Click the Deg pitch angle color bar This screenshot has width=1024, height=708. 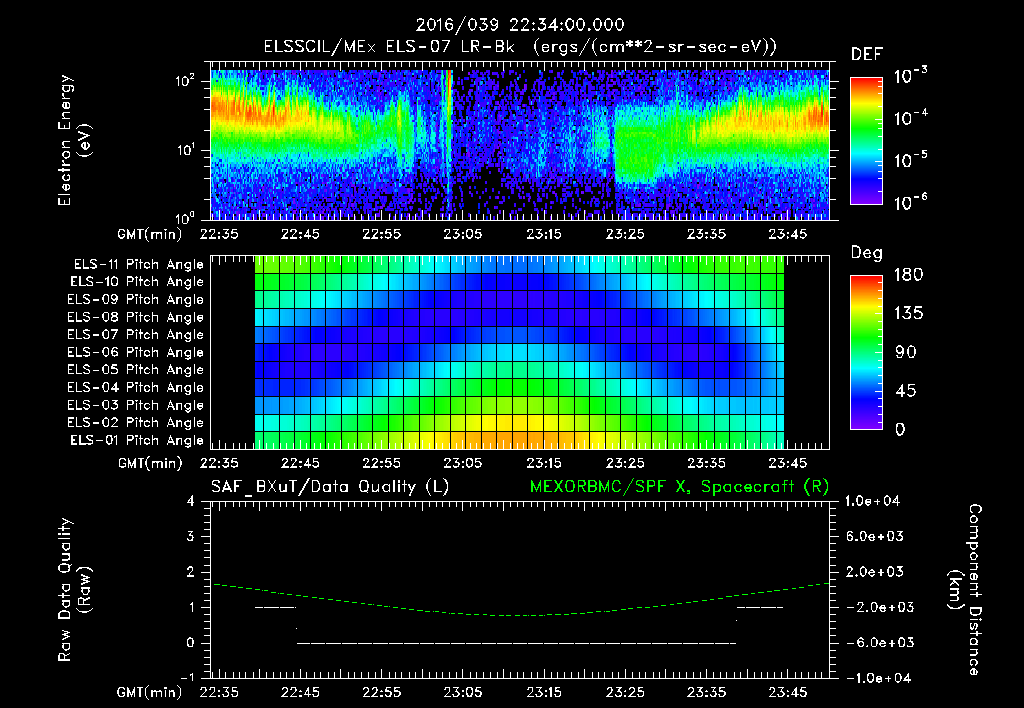866,352
